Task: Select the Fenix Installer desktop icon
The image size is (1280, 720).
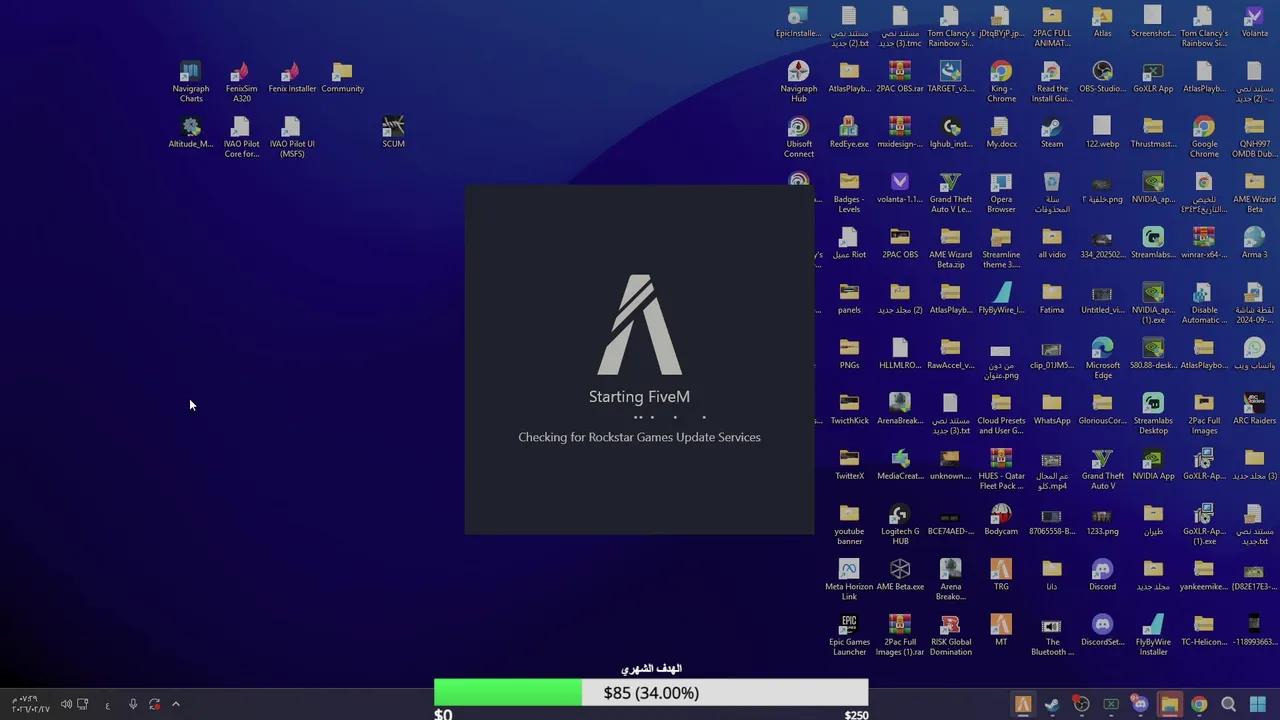Action: [292, 77]
